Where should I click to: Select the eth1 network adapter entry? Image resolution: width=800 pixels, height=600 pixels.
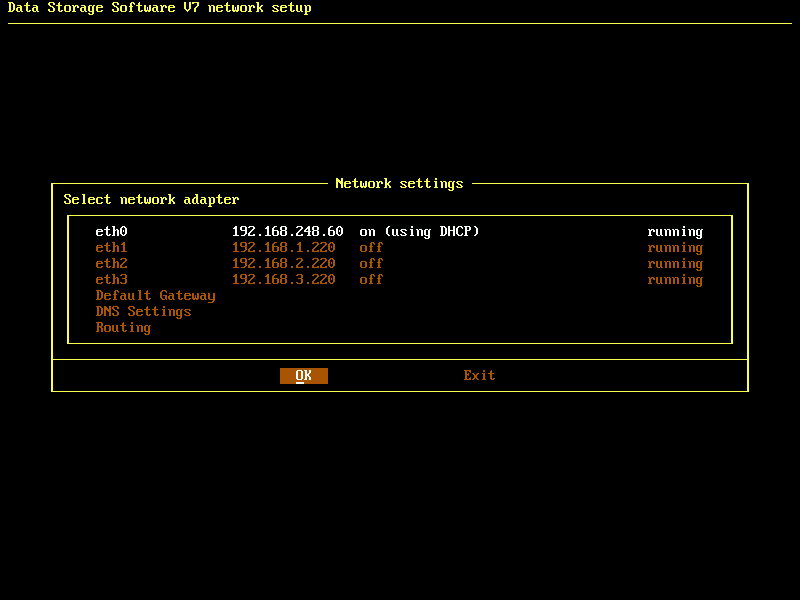pos(399,247)
